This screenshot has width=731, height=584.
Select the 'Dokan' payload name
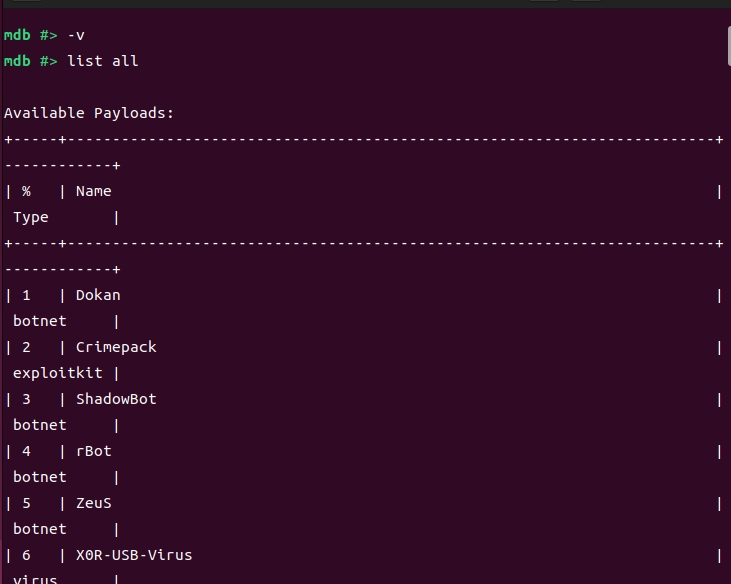[98, 295]
